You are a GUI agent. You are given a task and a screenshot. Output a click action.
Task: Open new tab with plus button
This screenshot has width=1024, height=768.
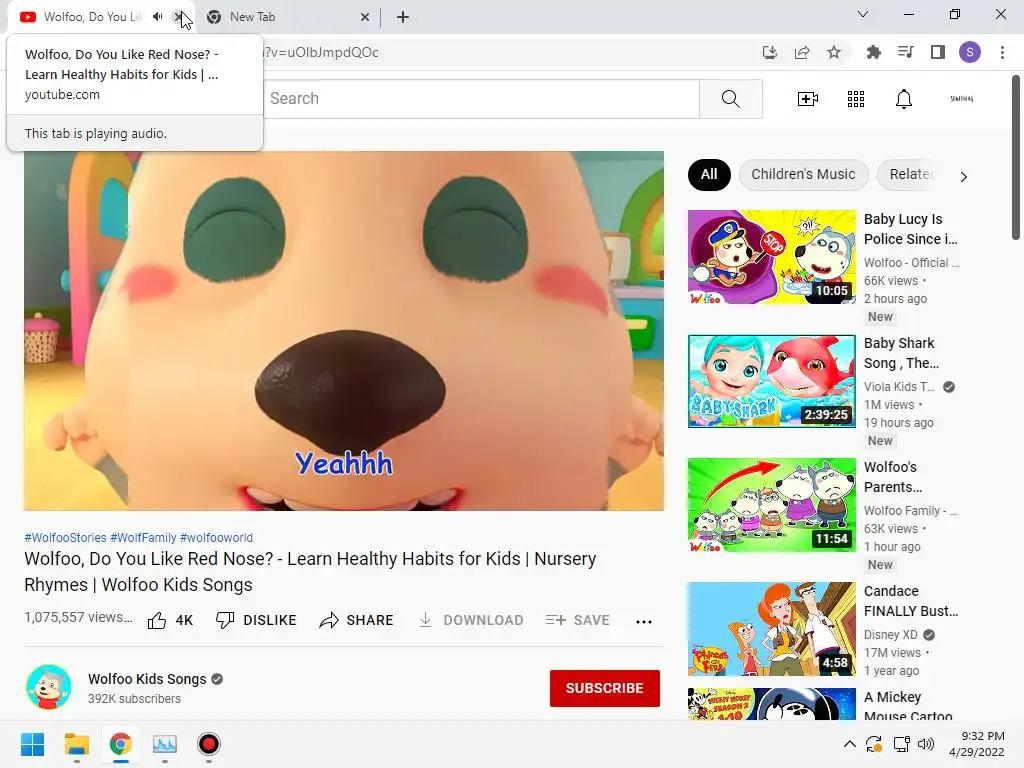[x=403, y=17]
